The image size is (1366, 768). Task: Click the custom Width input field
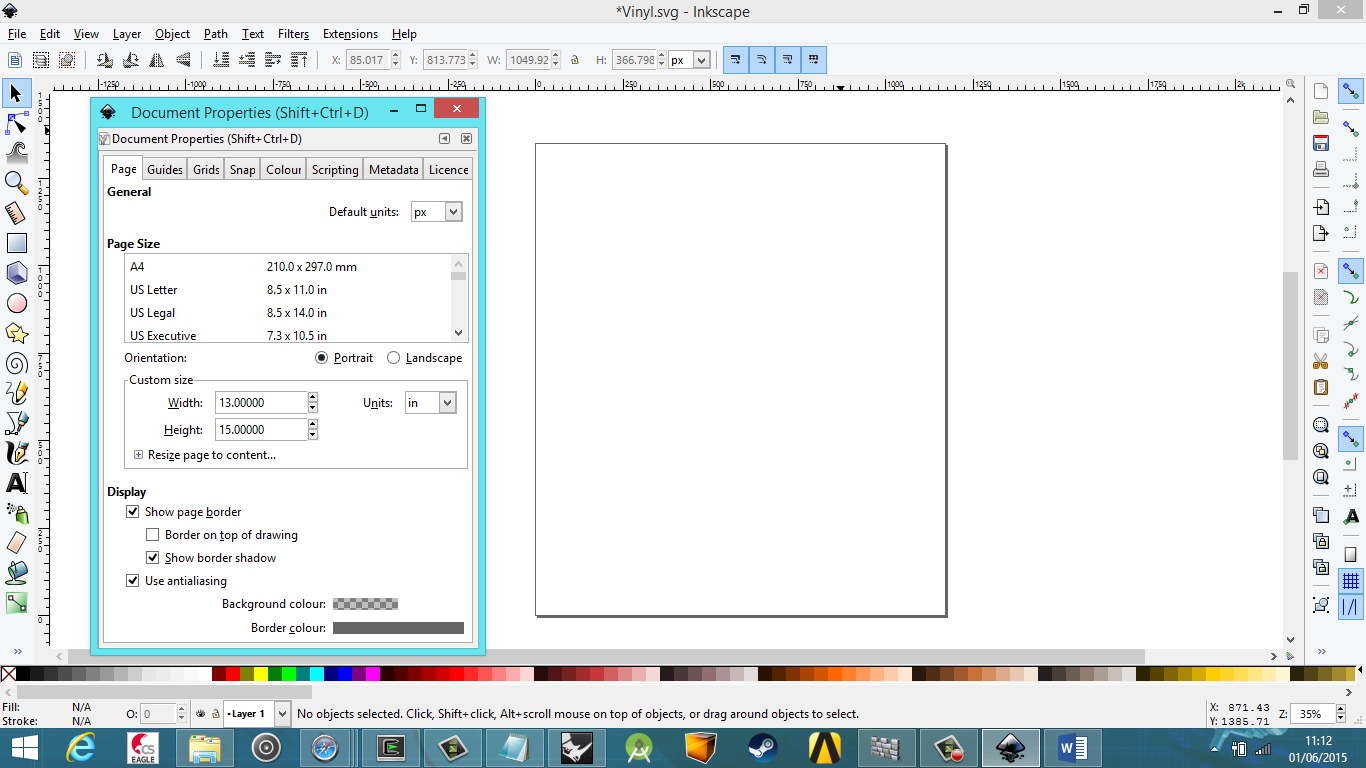coord(261,403)
